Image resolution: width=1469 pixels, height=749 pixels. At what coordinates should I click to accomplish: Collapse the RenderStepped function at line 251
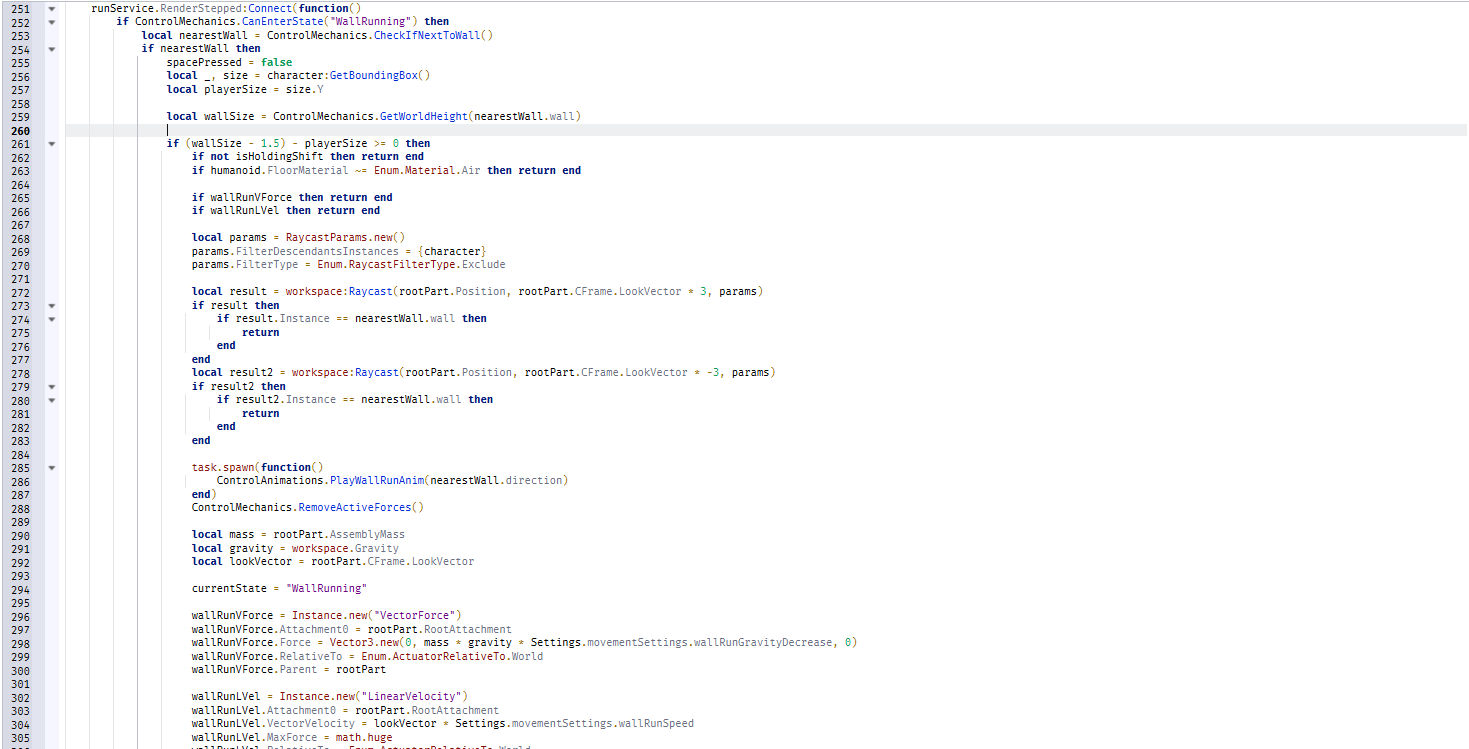51,8
